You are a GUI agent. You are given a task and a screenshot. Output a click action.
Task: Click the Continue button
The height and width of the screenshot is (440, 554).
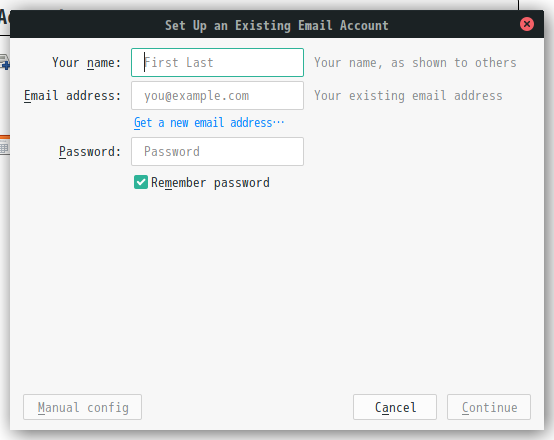489,407
